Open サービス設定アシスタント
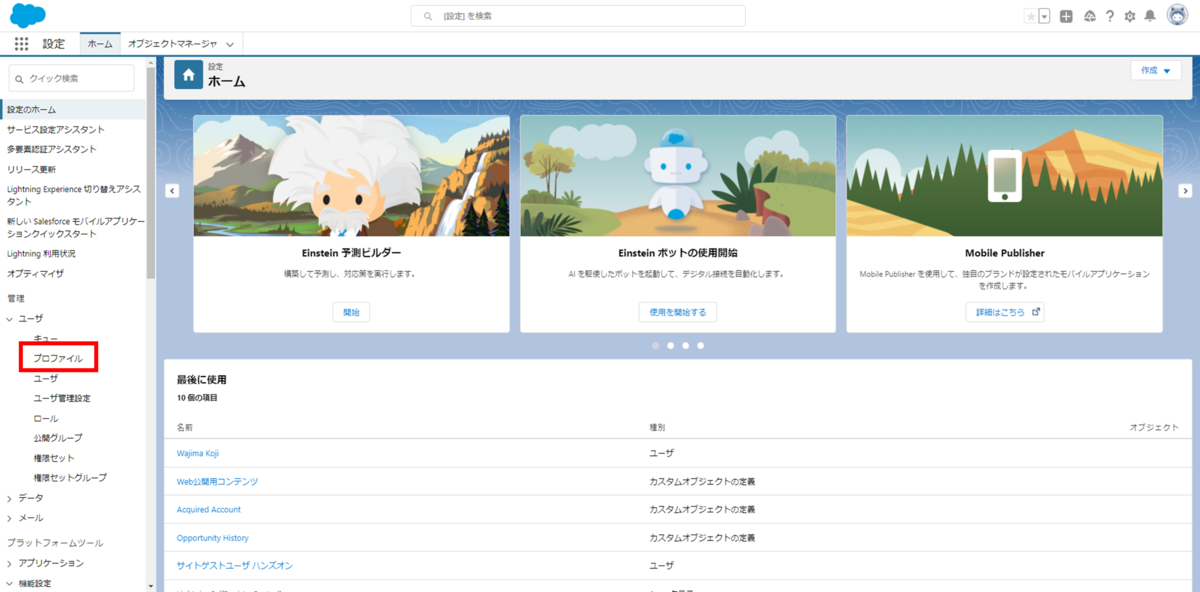Viewport: 1200px width, 592px height. point(55,129)
